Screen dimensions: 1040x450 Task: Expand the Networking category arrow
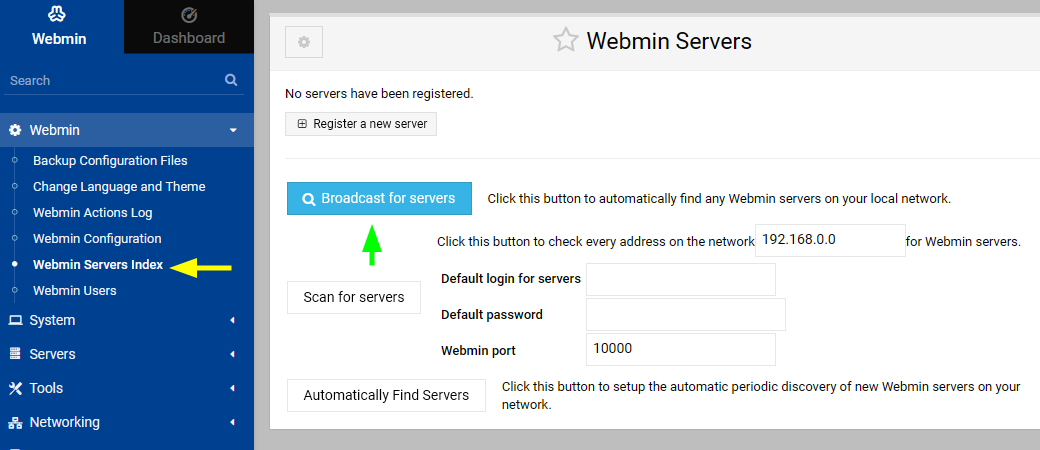[x=232, y=422]
